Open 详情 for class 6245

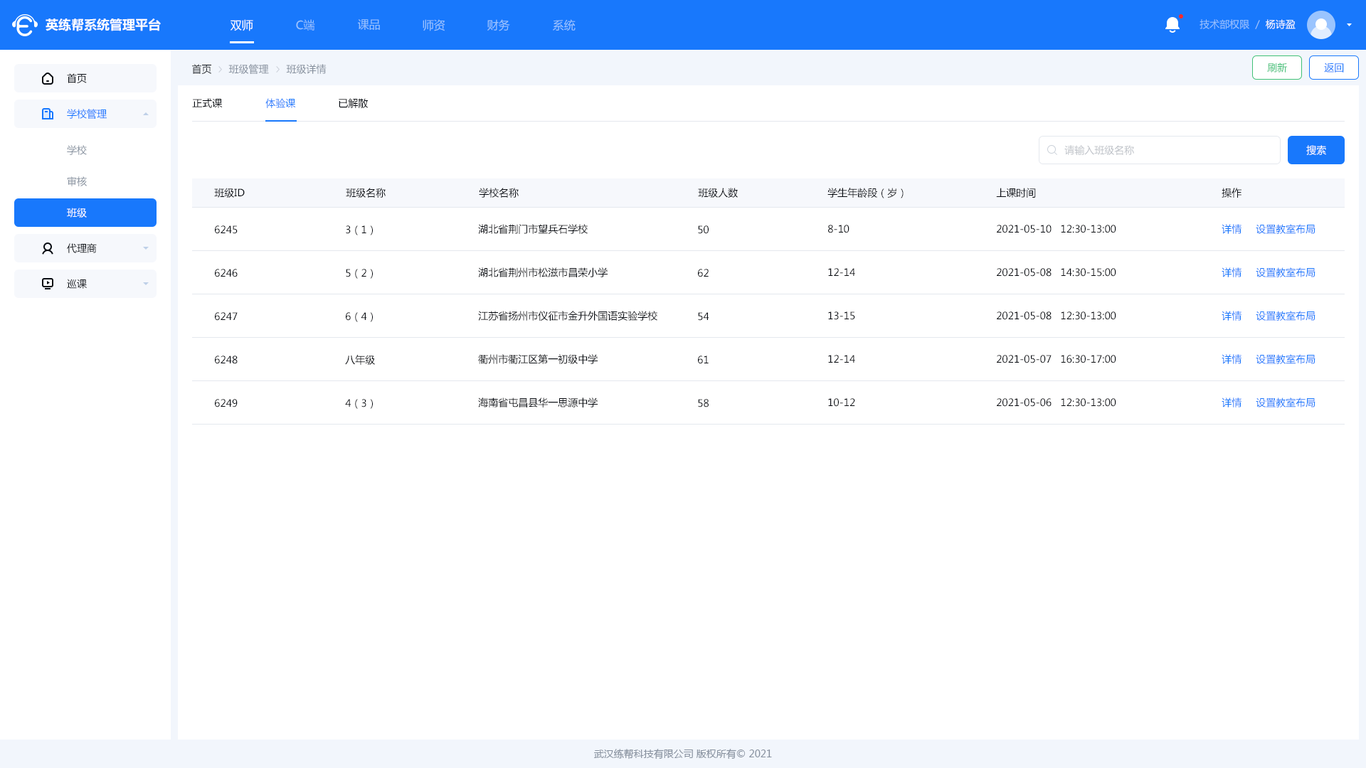[1232, 229]
